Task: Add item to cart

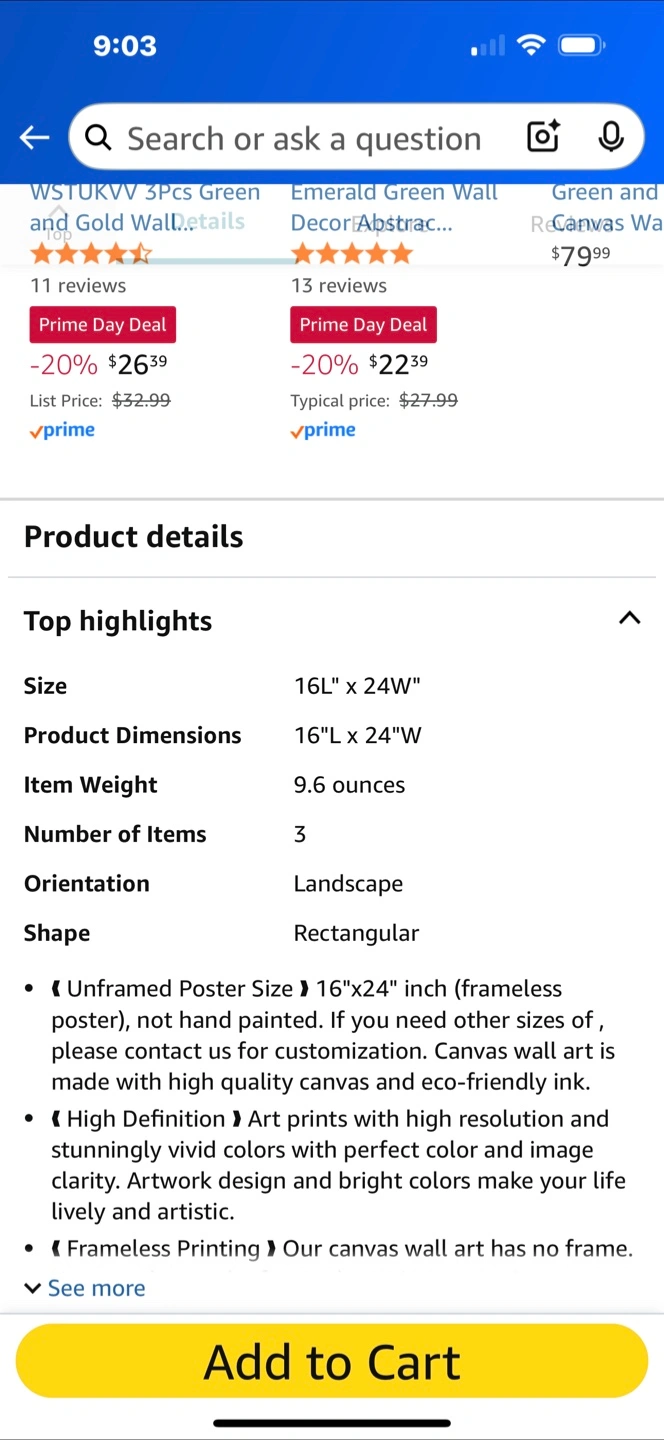Action: pyautogui.click(x=332, y=1361)
